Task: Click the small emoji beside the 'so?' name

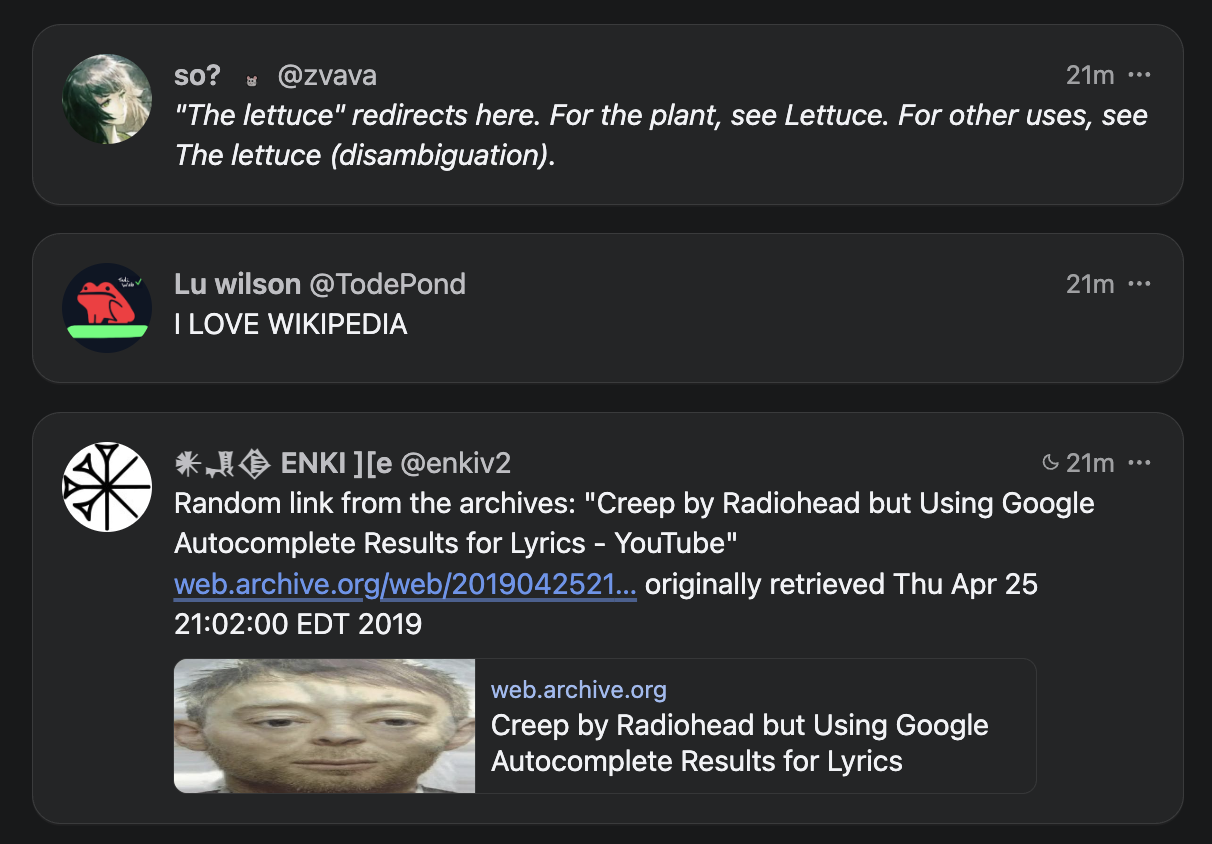Action: tap(252, 78)
